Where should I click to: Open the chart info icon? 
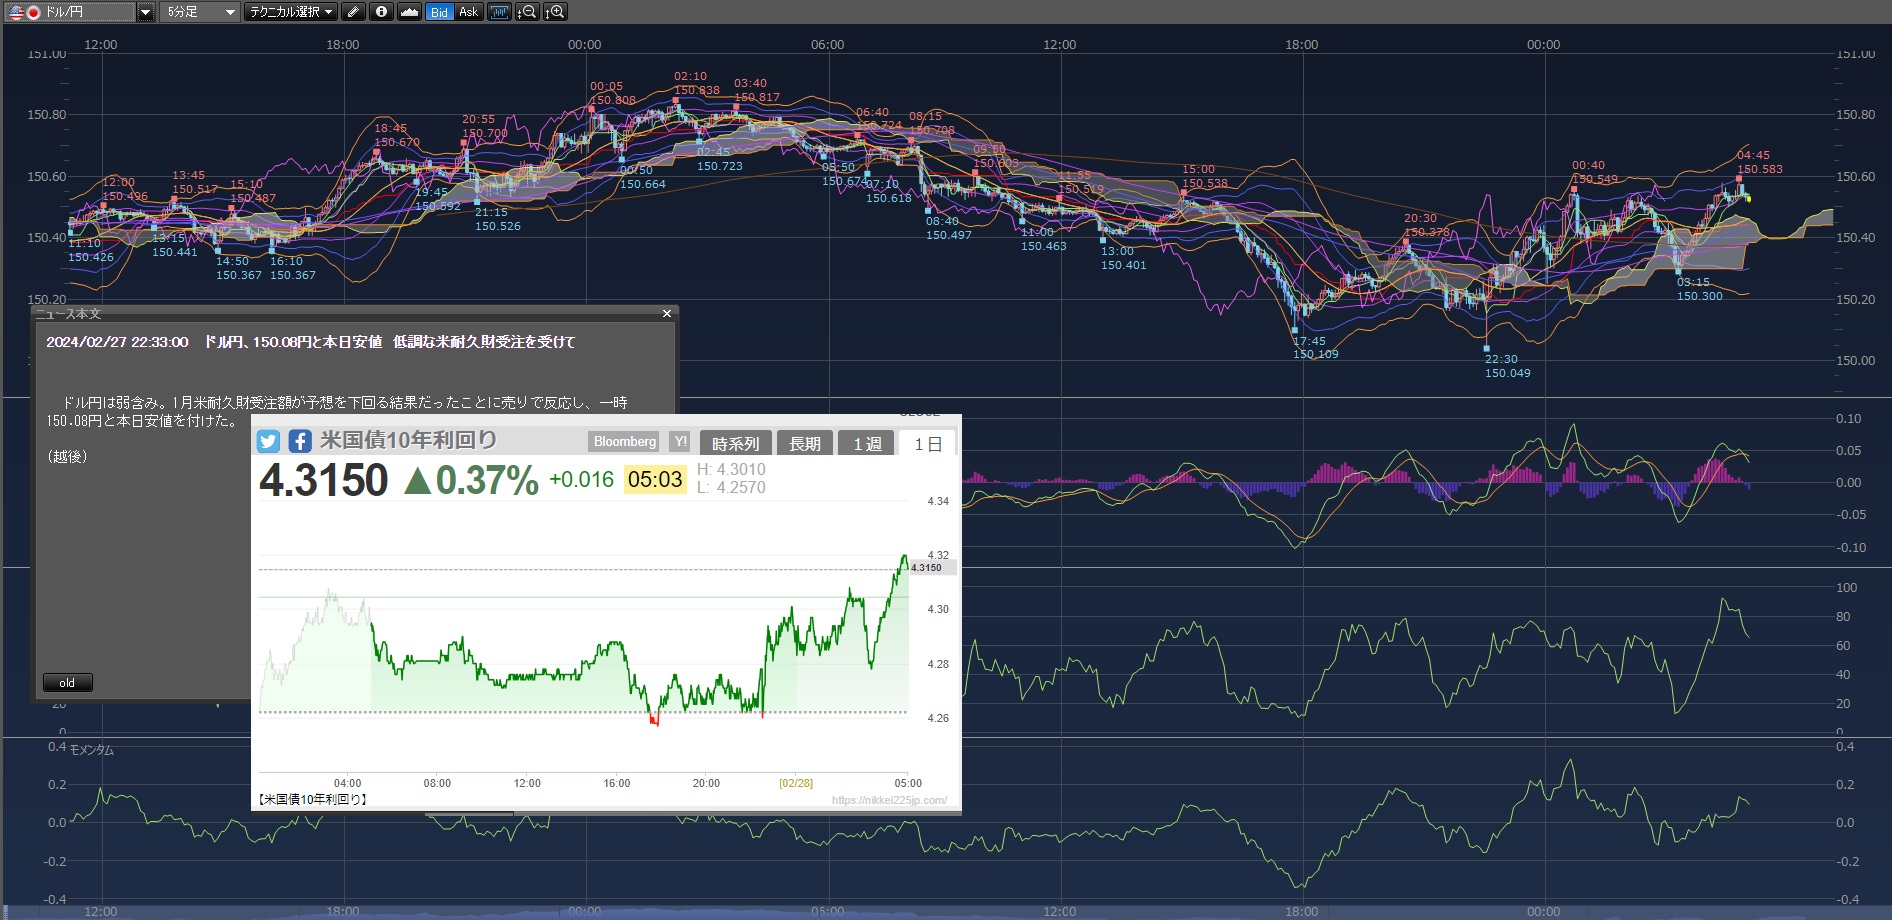coord(381,12)
